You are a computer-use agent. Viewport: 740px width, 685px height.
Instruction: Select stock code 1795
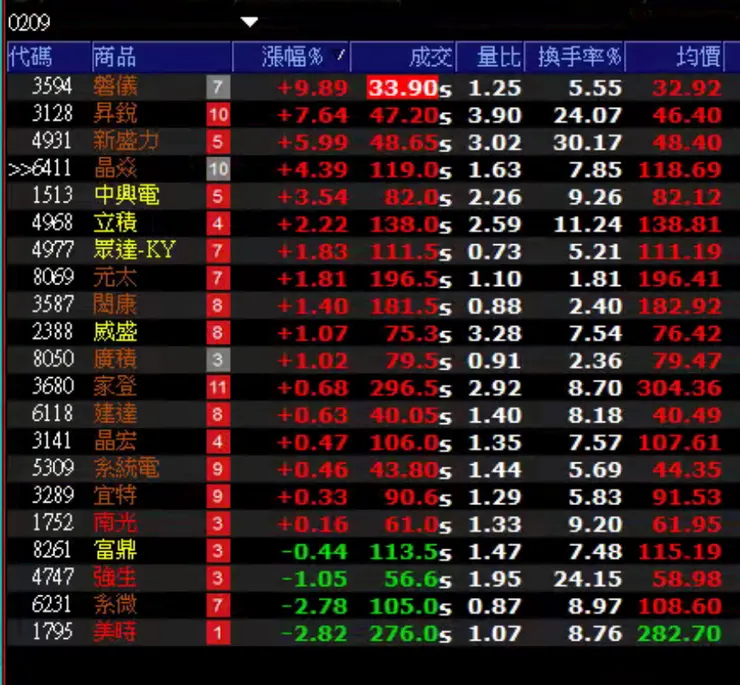pos(52,632)
